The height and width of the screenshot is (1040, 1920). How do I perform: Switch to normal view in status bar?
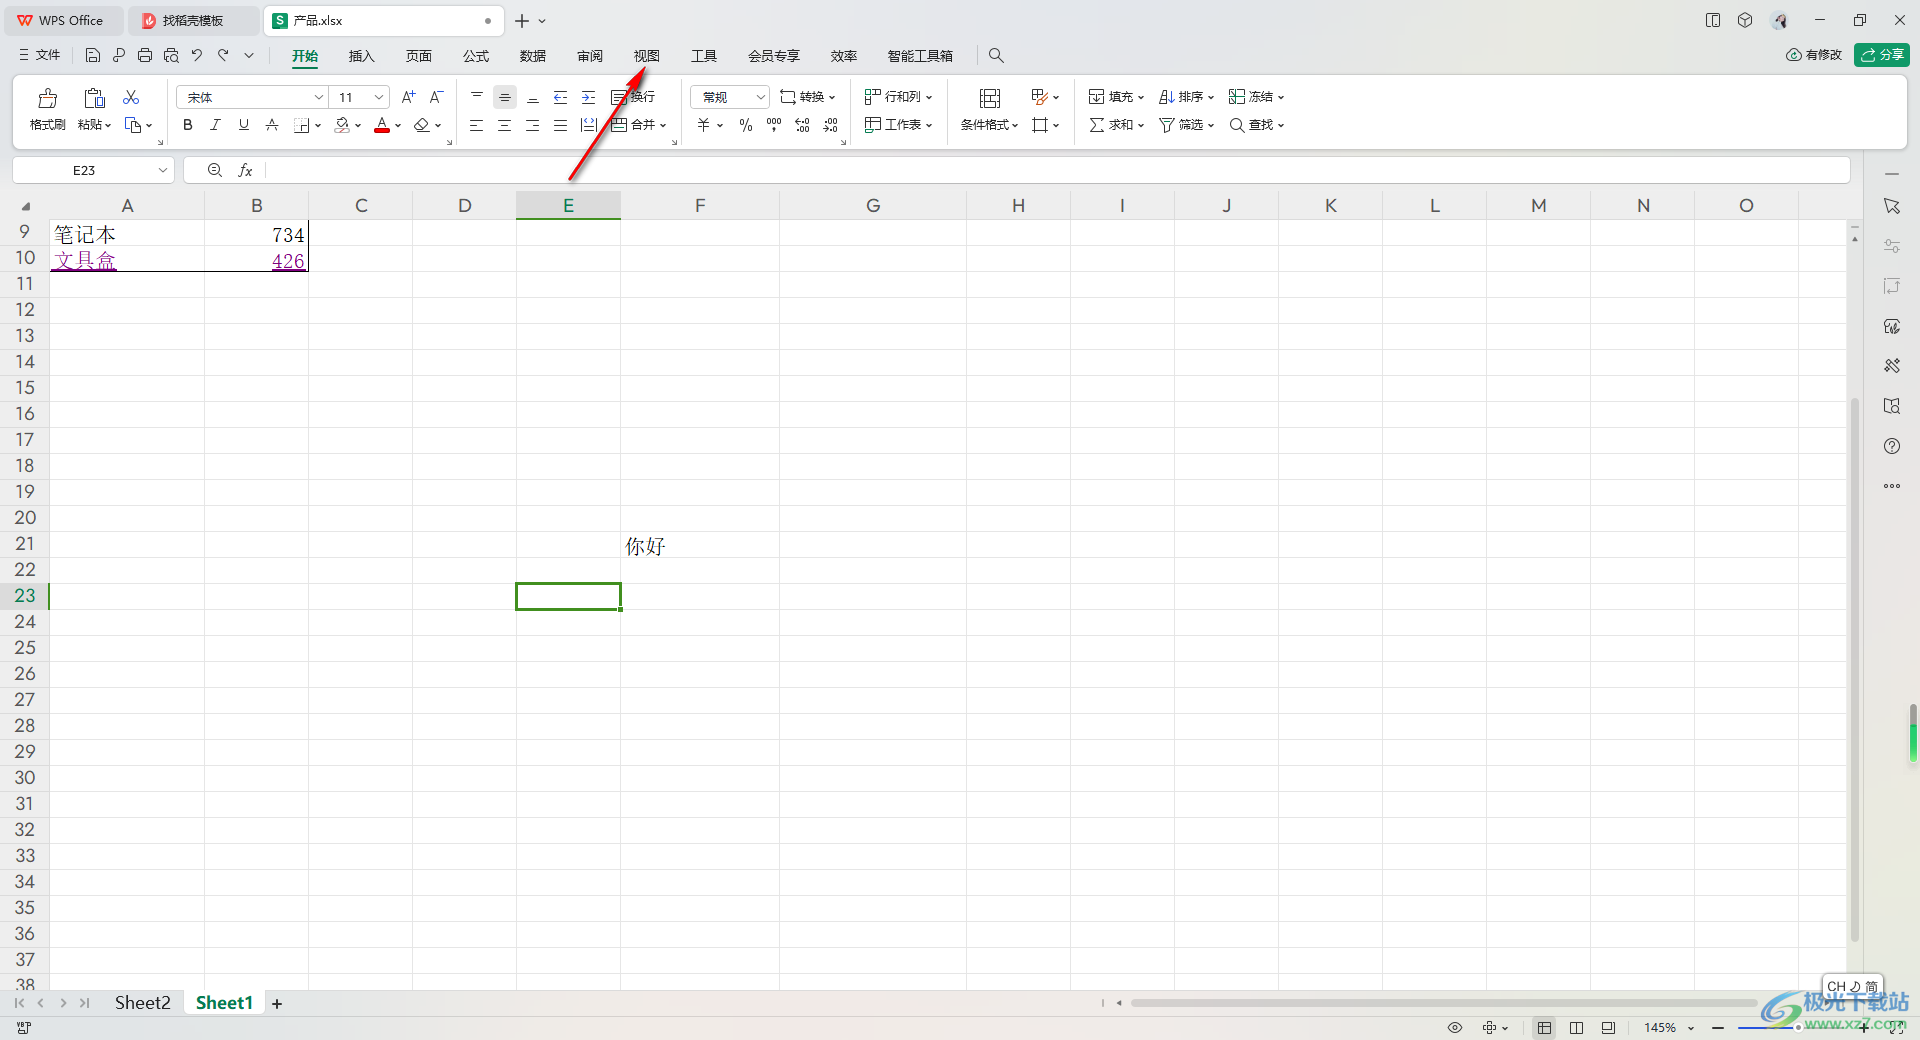point(1545,1028)
